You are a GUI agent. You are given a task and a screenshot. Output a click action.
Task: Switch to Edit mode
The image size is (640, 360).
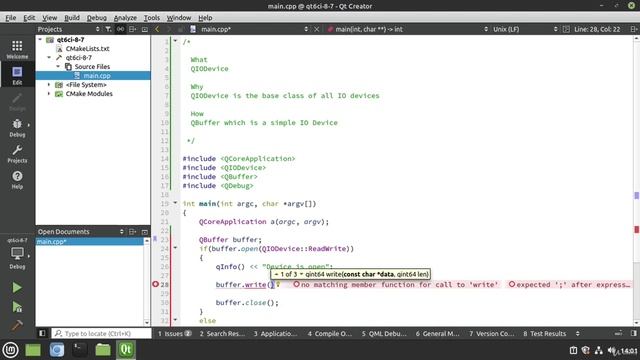point(17,76)
